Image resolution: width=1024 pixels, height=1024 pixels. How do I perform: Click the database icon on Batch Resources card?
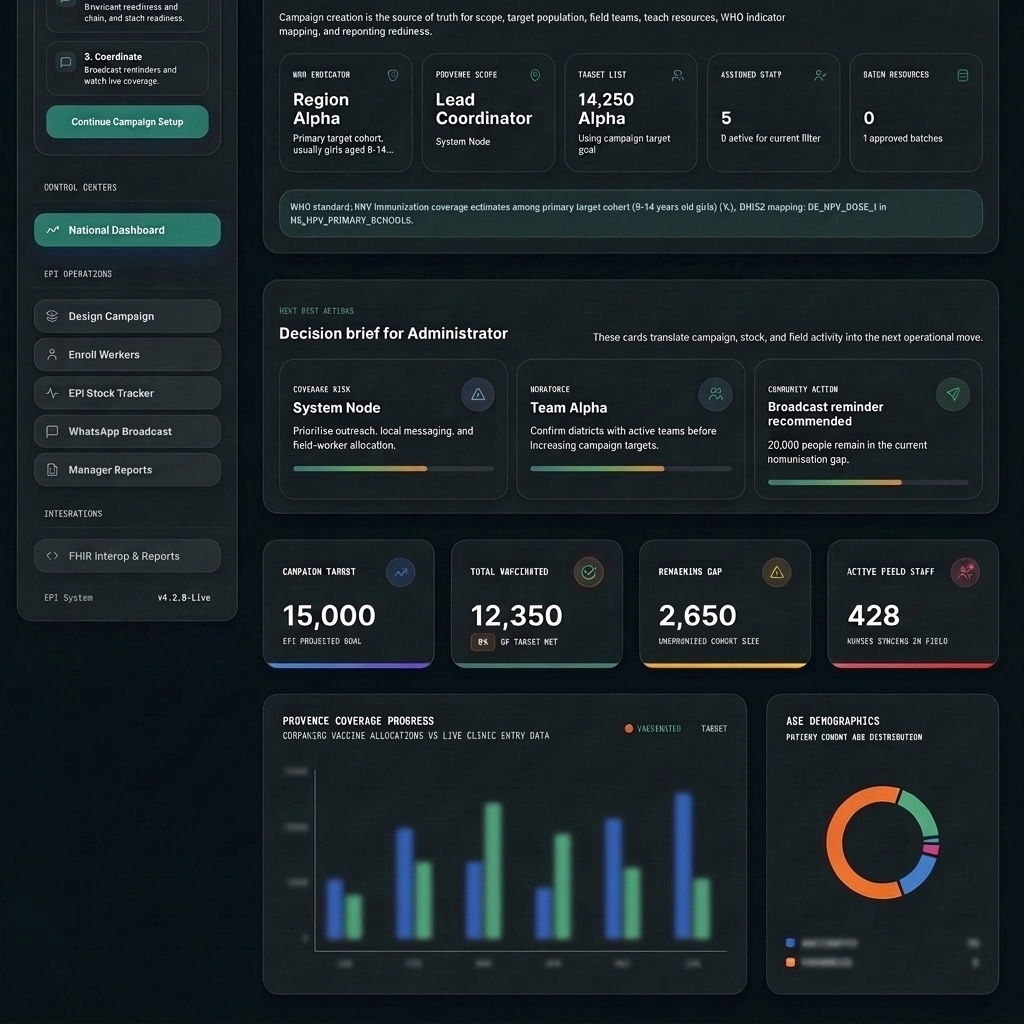[x=963, y=76]
